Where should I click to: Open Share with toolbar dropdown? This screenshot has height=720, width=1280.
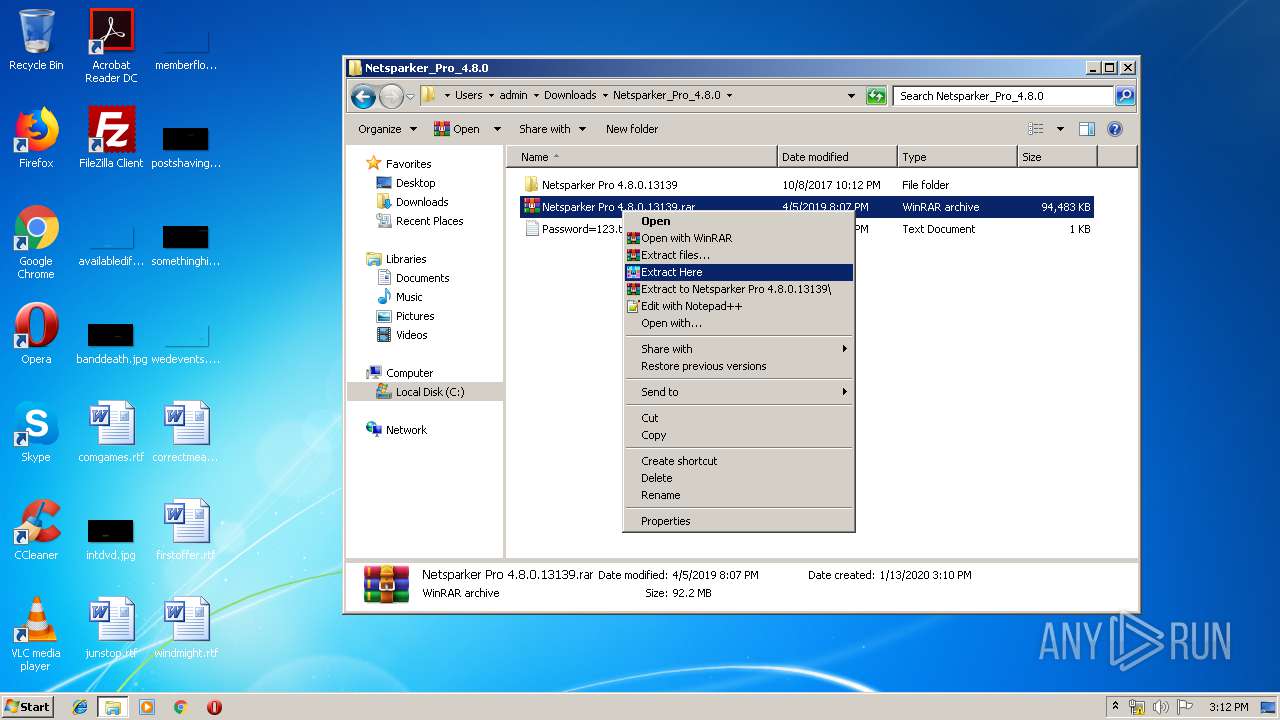point(552,129)
